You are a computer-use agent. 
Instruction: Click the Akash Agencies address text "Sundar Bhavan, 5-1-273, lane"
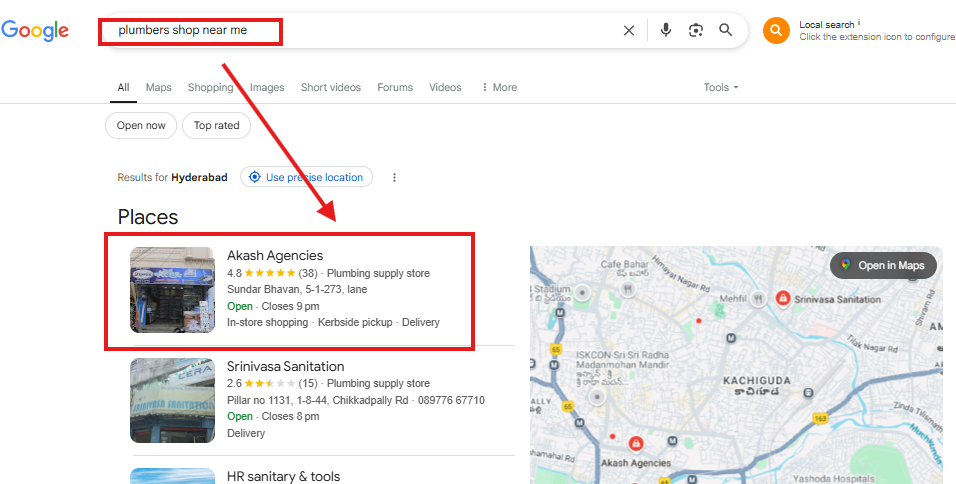(297, 290)
